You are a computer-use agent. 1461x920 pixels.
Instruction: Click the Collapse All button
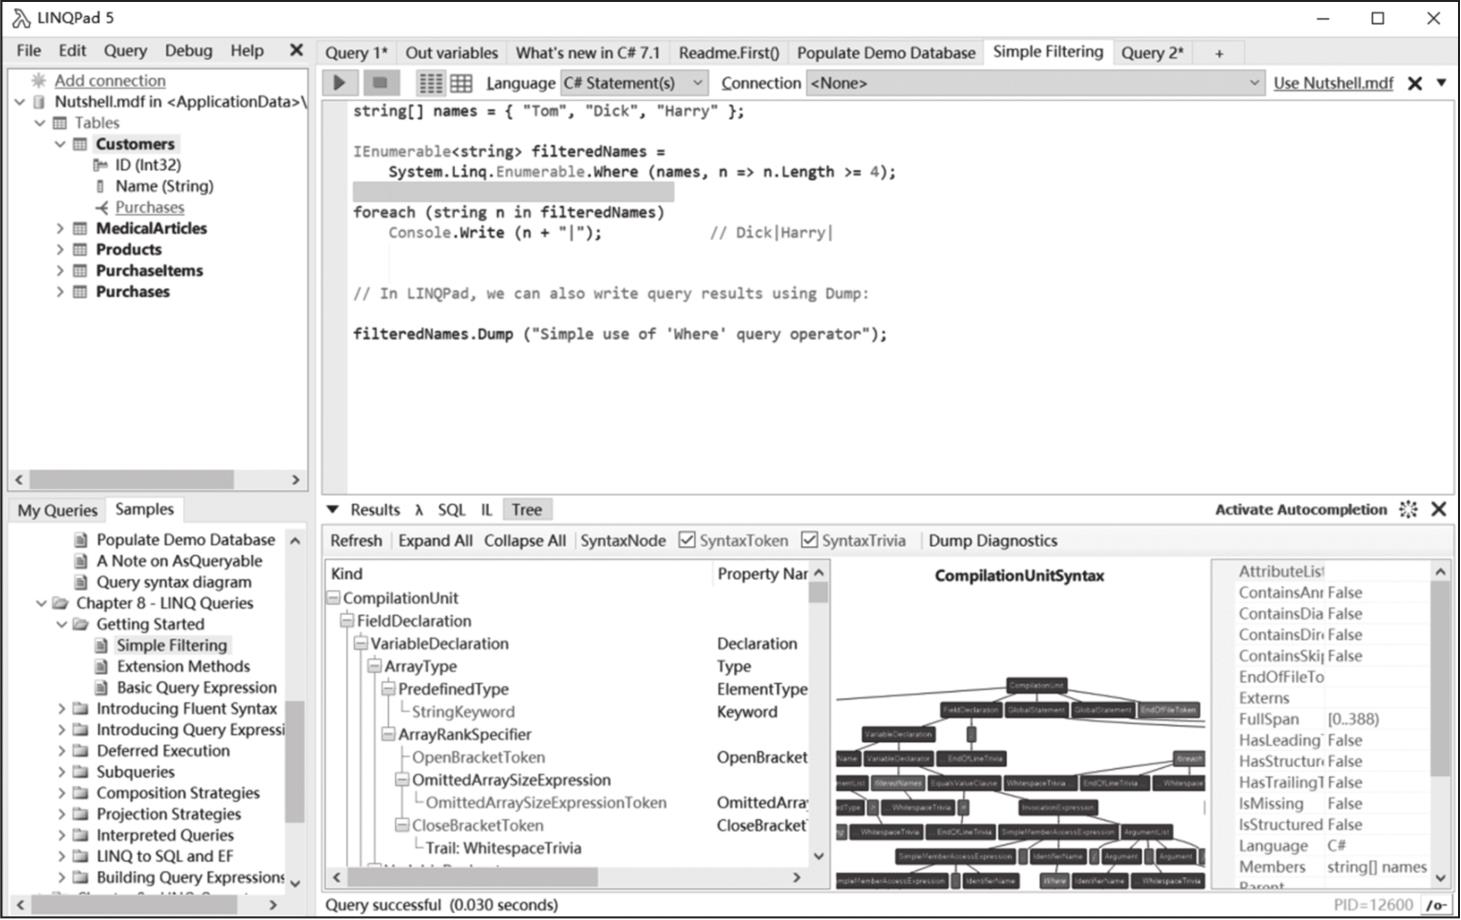click(x=524, y=540)
